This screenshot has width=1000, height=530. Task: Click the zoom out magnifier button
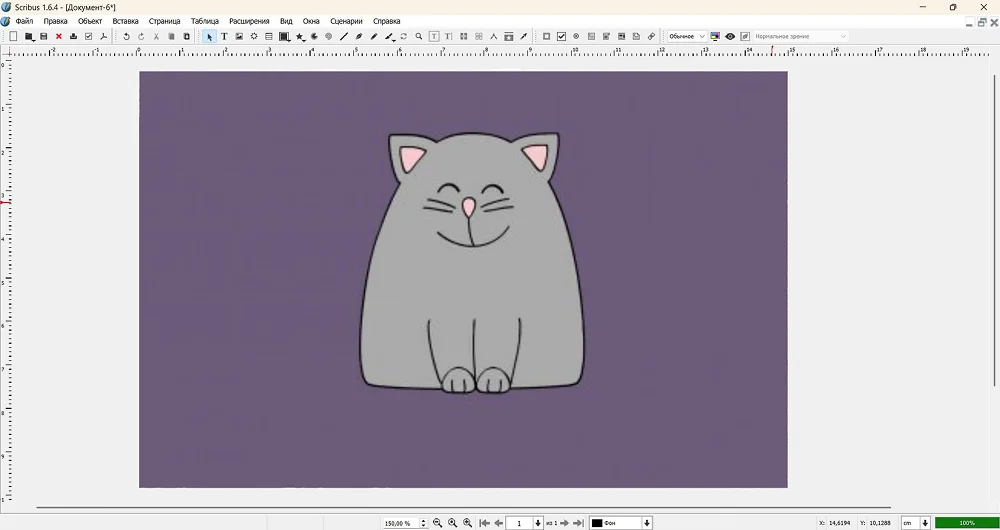pos(437,523)
